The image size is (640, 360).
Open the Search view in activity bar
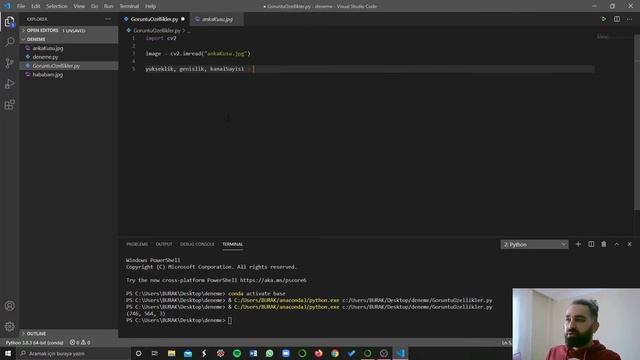(9, 42)
